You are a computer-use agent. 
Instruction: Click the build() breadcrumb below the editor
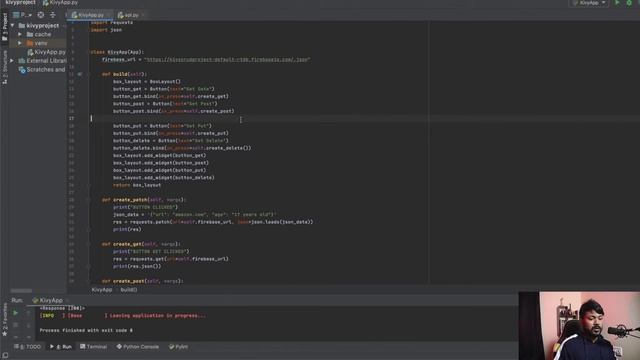tap(129, 289)
